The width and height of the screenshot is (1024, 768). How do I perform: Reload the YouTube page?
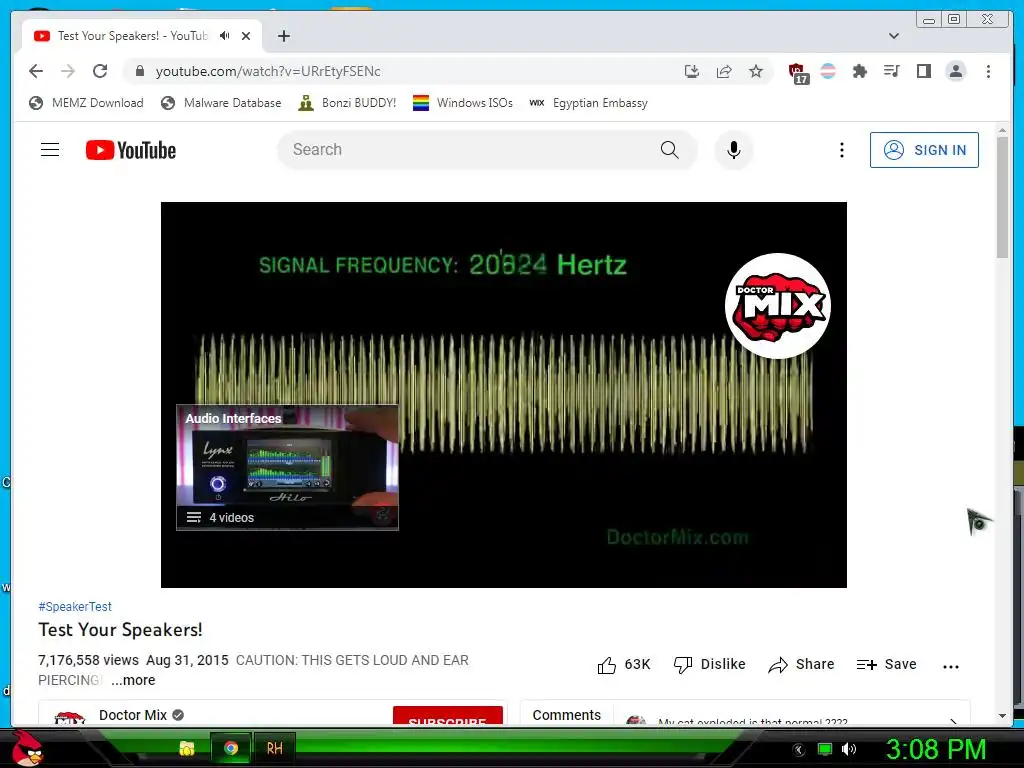pos(100,71)
